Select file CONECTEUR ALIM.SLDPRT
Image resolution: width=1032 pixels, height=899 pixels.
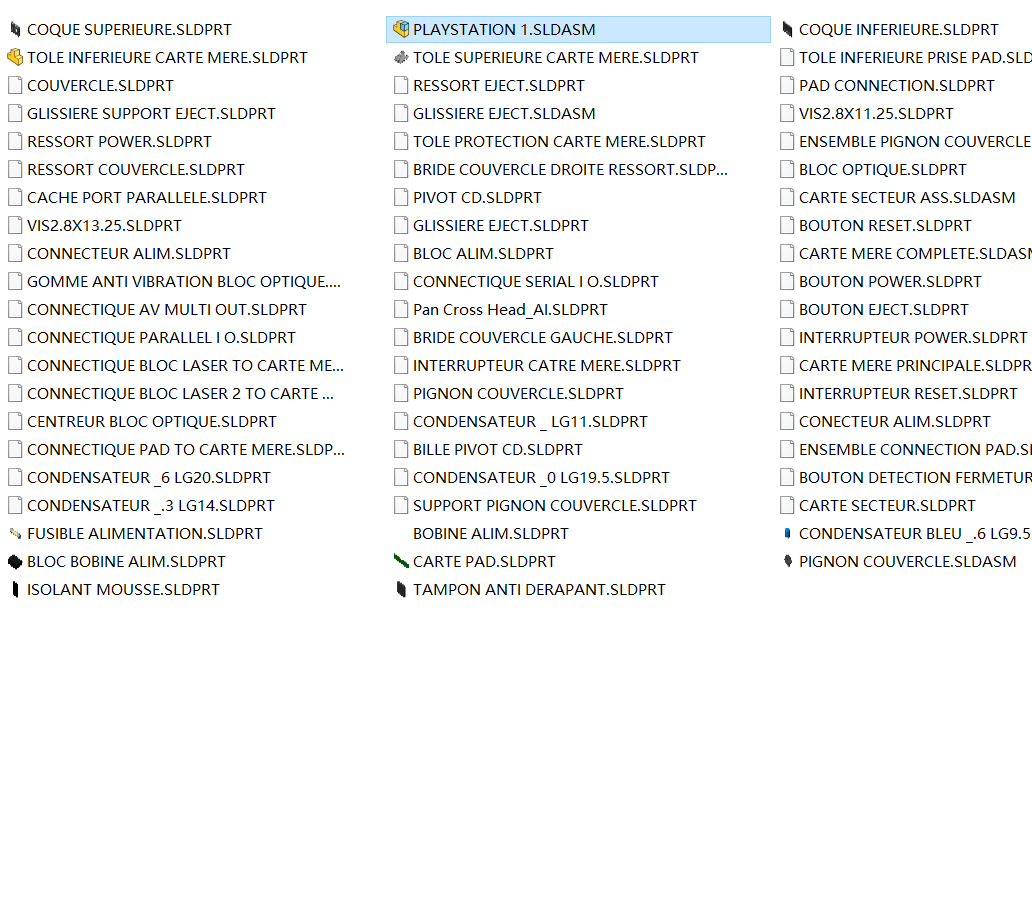[x=894, y=421]
